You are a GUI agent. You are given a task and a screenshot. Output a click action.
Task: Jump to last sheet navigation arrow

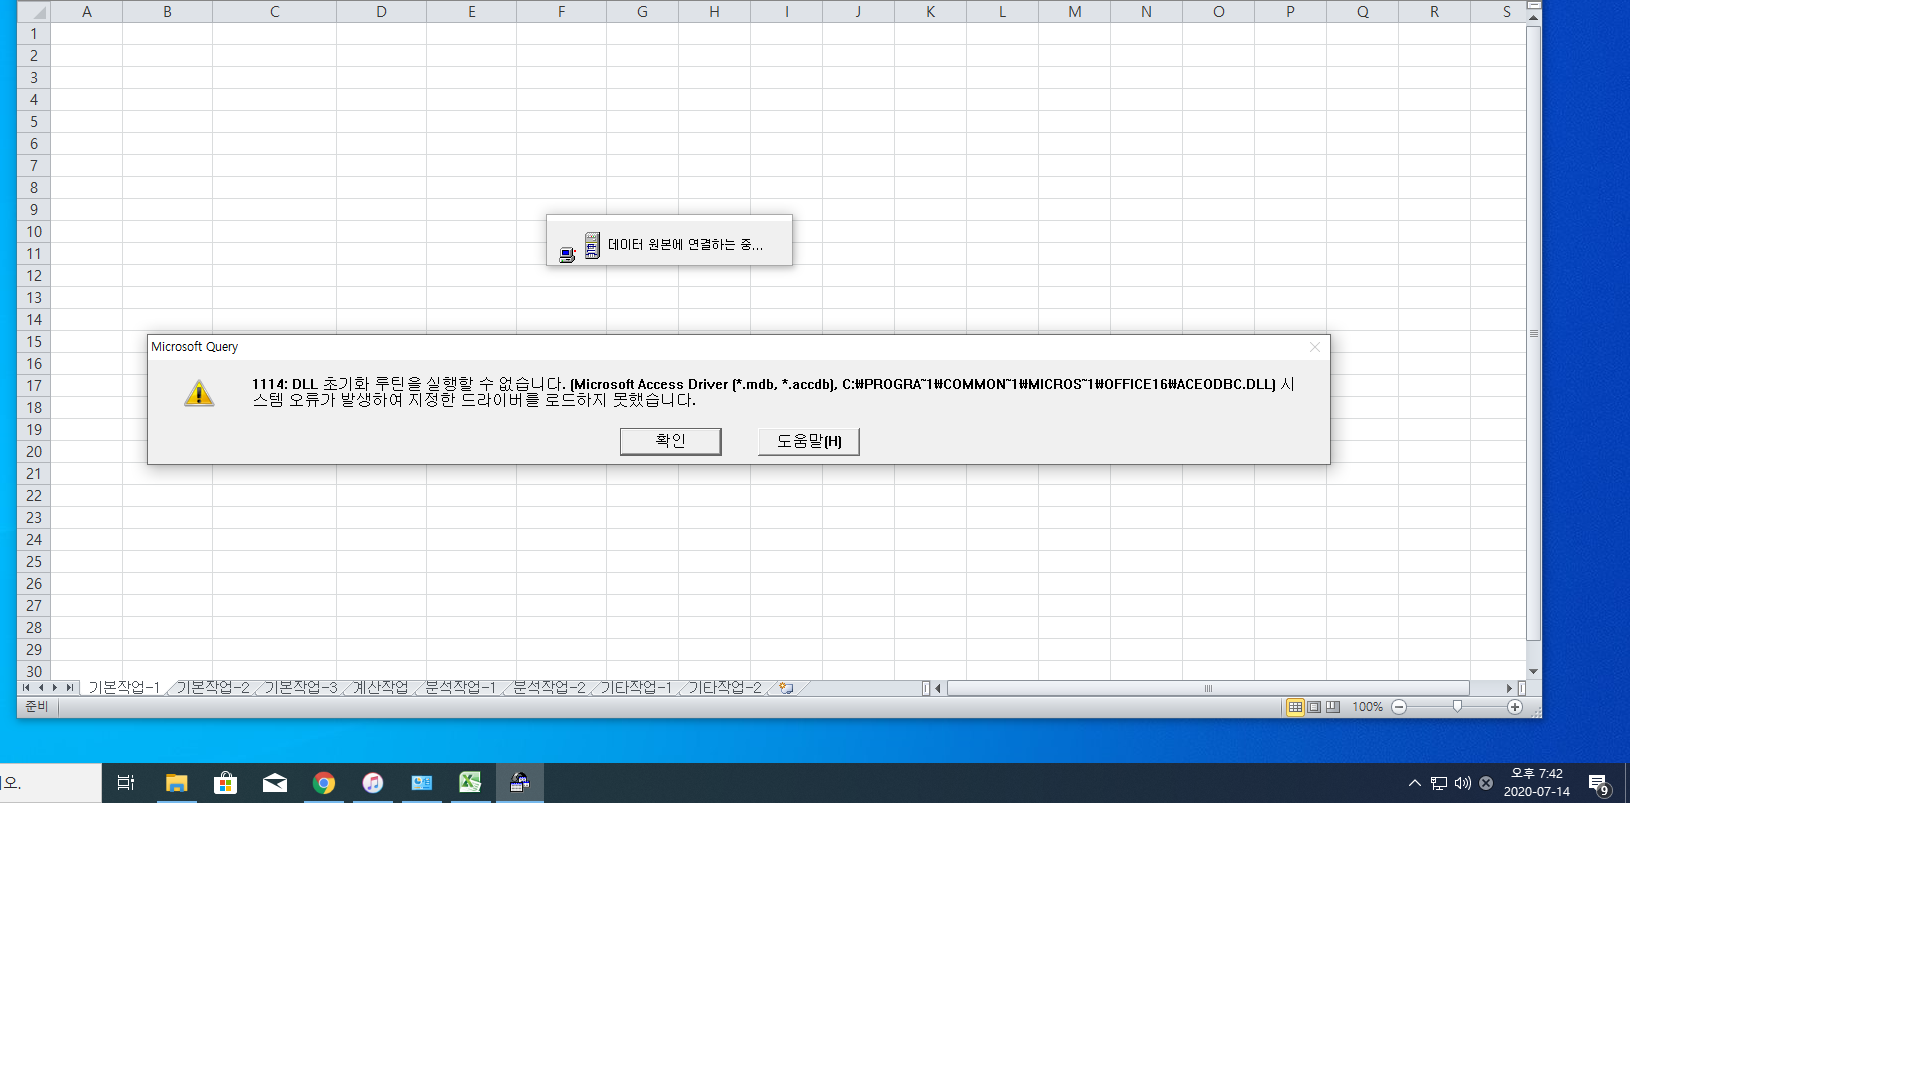[x=69, y=688]
